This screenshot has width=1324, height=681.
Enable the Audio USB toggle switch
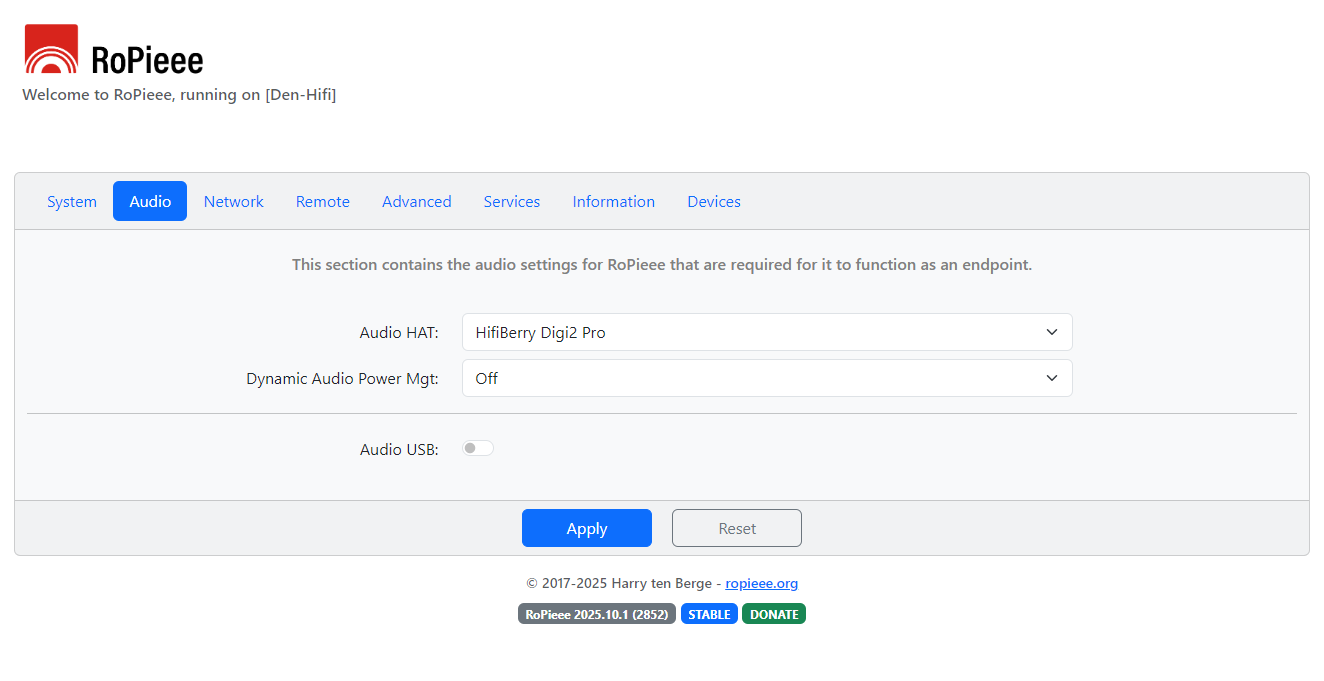click(x=478, y=448)
